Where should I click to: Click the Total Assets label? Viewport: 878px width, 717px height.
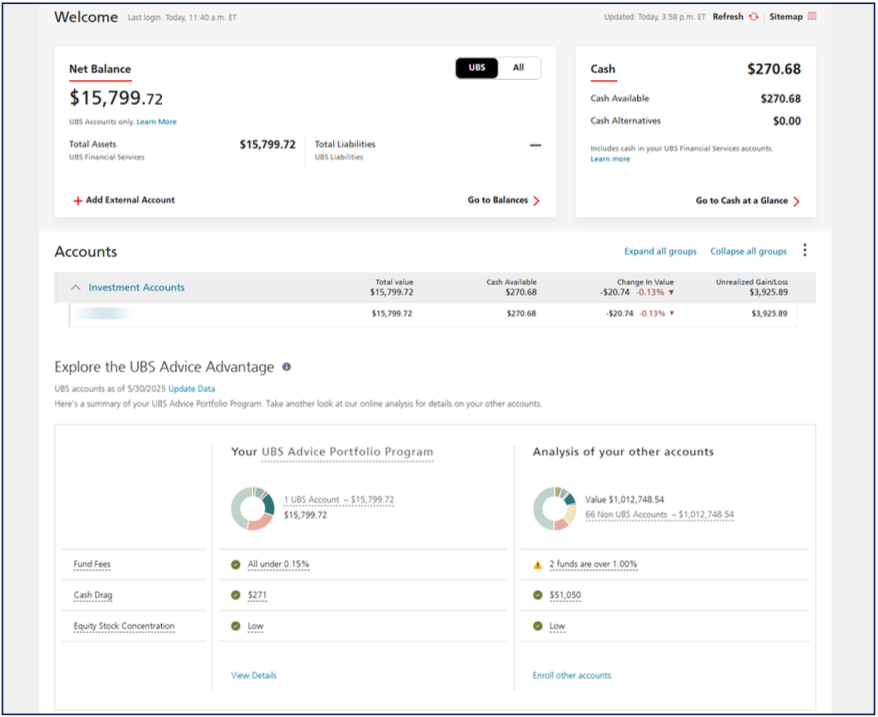(92, 144)
